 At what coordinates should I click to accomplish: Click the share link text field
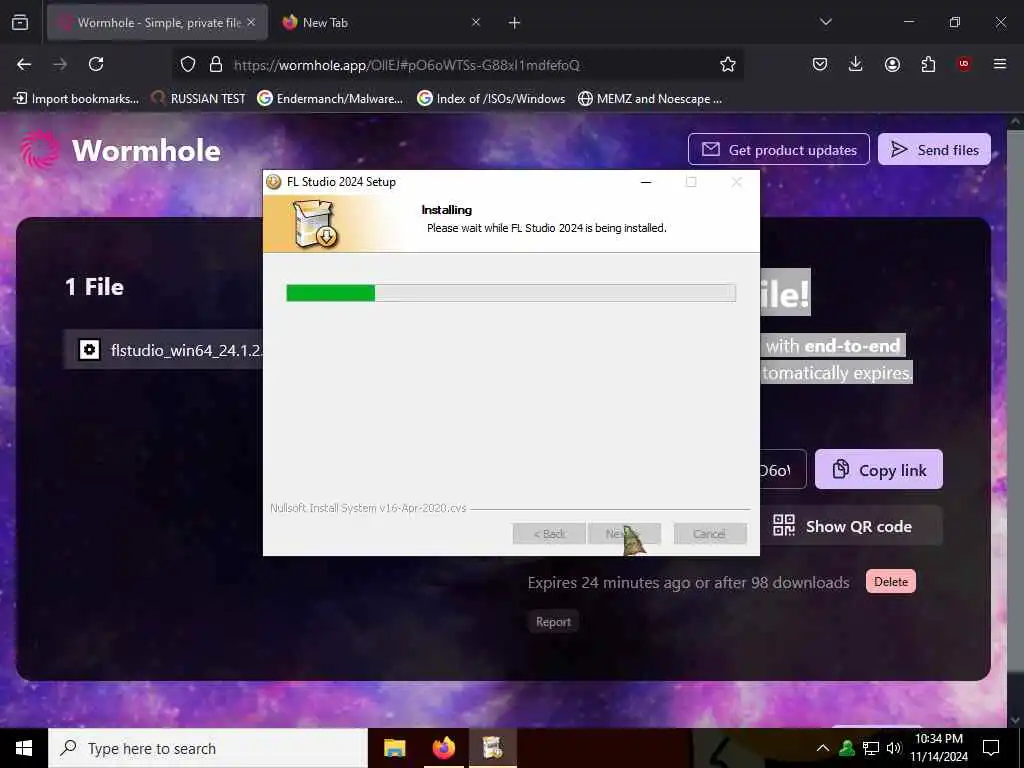(x=783, y=470)
